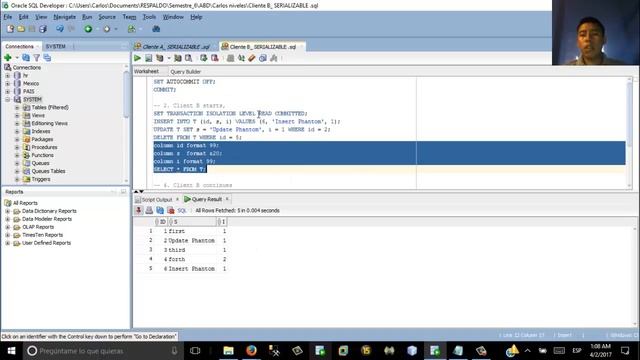Viewport: 640px width, 360px height.
Task: Click the Commit icon in worksheet toolbar
Action: click(204, 58)
